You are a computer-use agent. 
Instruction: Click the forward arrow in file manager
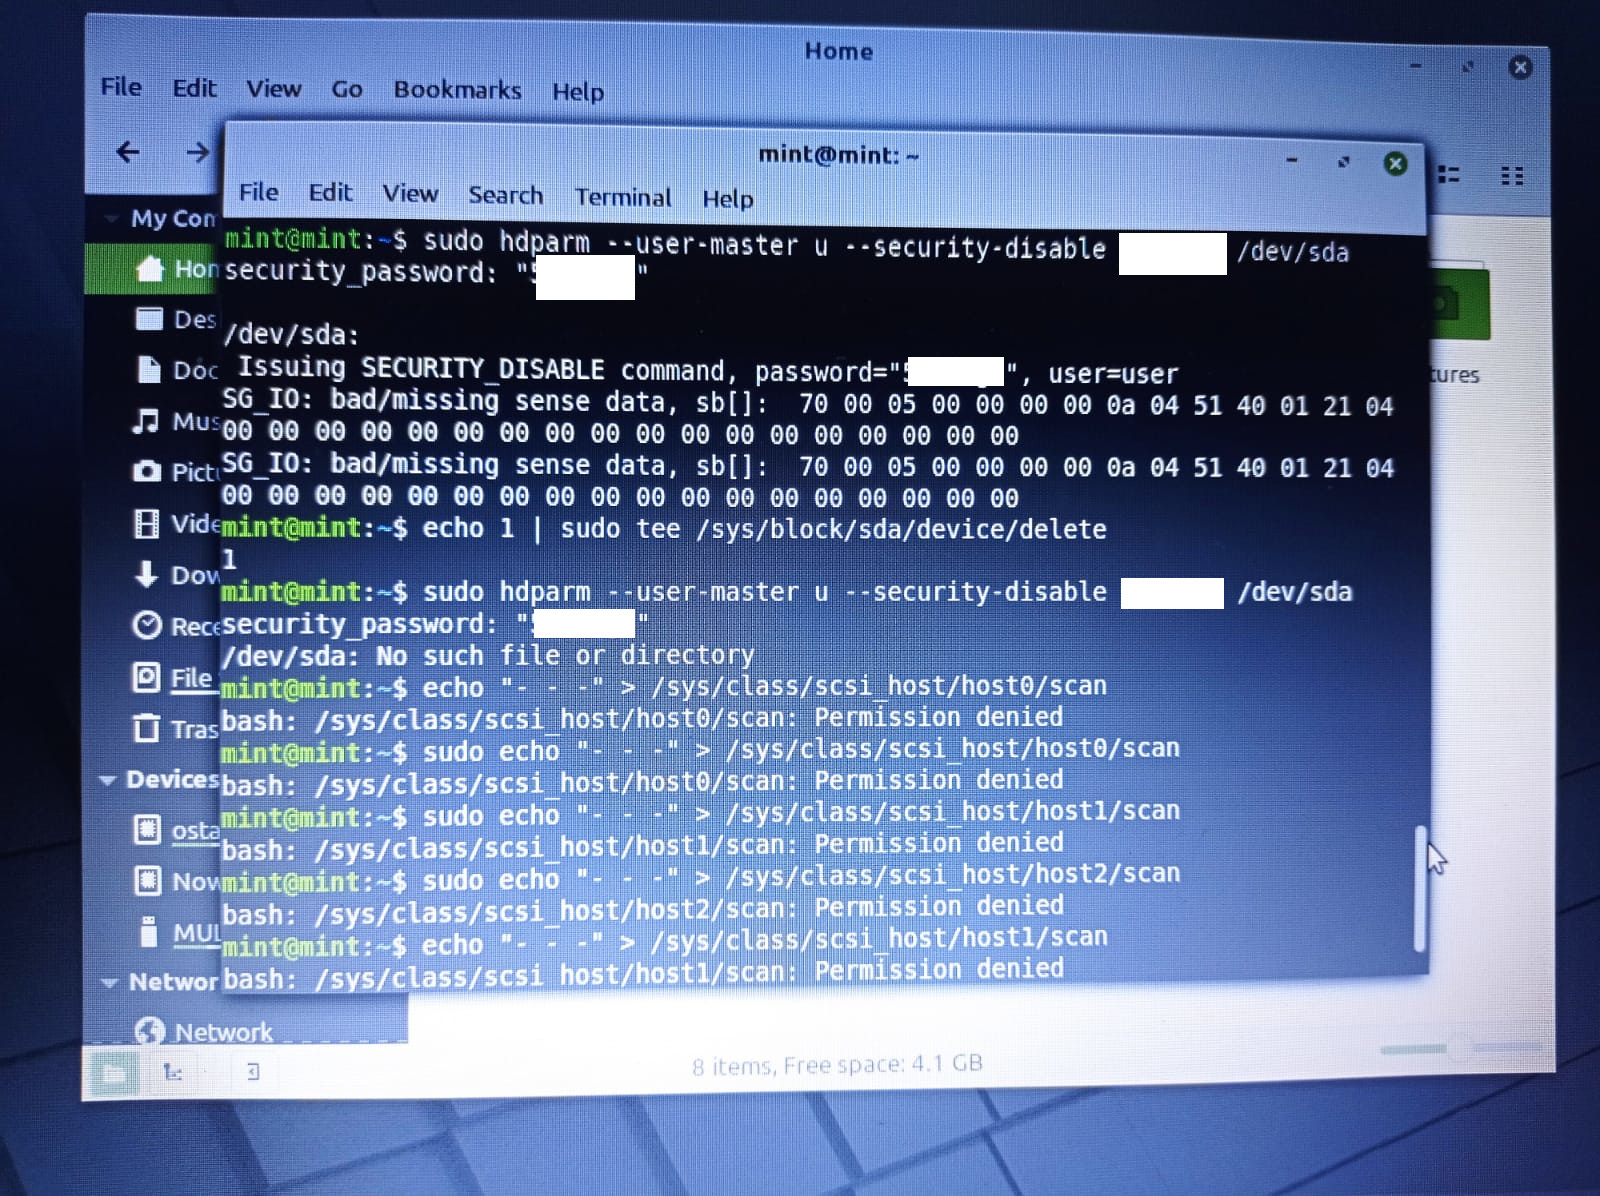click(197, 152)
